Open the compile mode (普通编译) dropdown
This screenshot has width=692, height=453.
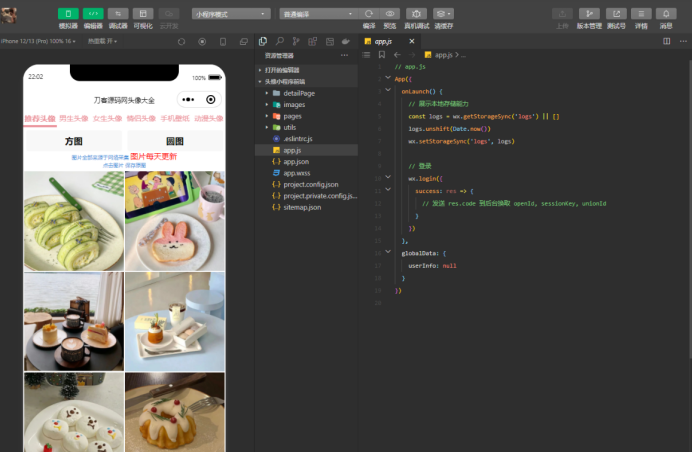[x=318, y=14]
